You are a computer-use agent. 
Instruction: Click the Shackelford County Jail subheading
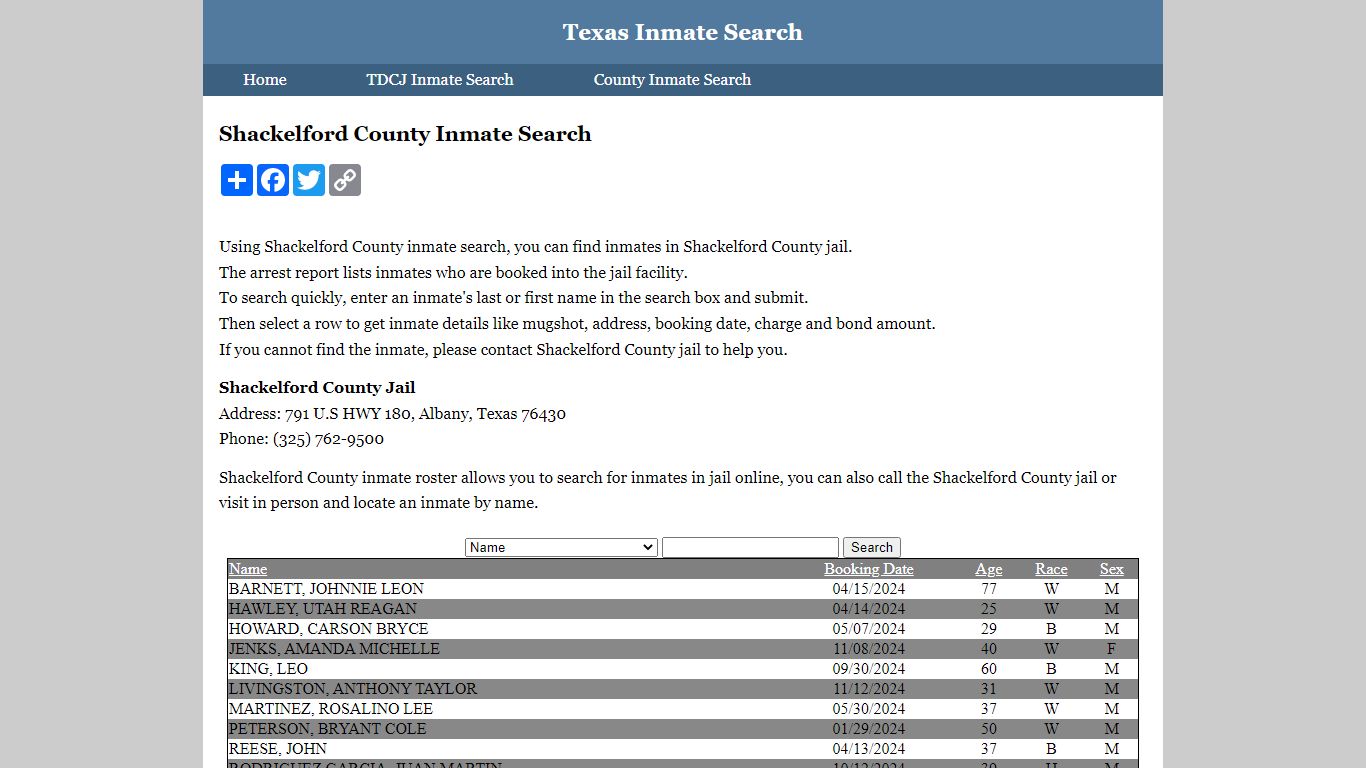[317, 387]
